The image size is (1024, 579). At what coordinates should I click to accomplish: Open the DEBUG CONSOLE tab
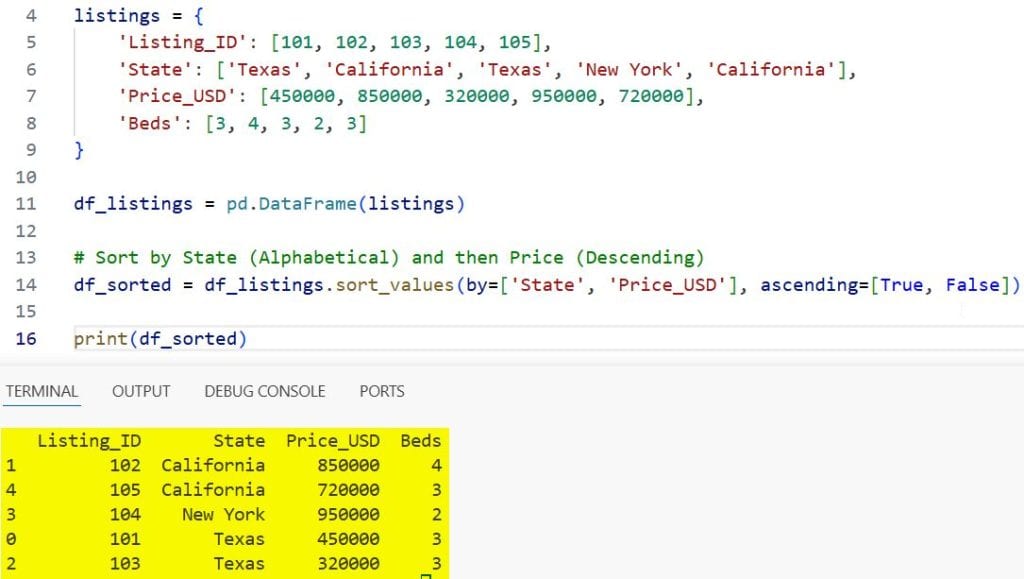264,391
